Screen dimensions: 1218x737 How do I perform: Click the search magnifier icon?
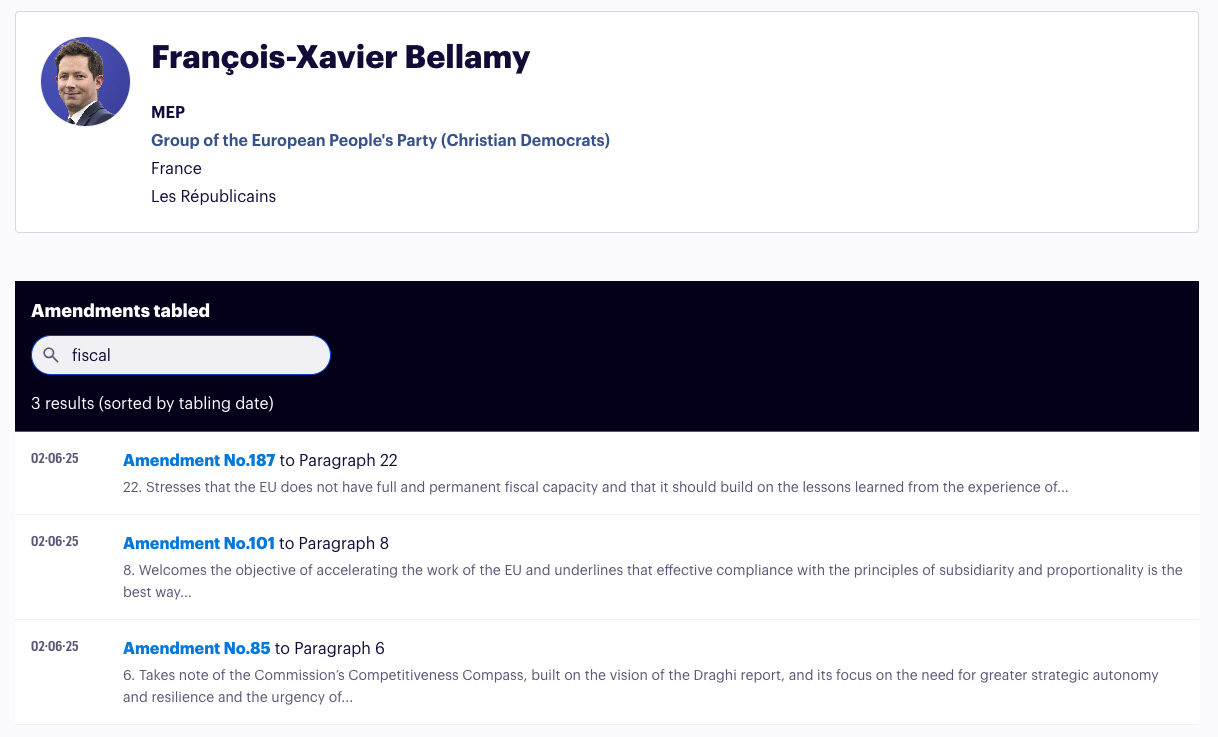click(x=51, y=355)
